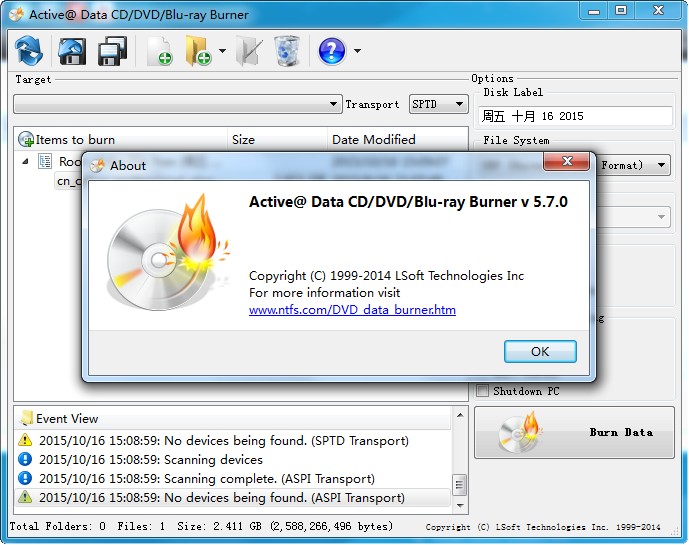689x545 pixels.
Task: Click the recycle bin delete icon
Action: coord(286,50)
